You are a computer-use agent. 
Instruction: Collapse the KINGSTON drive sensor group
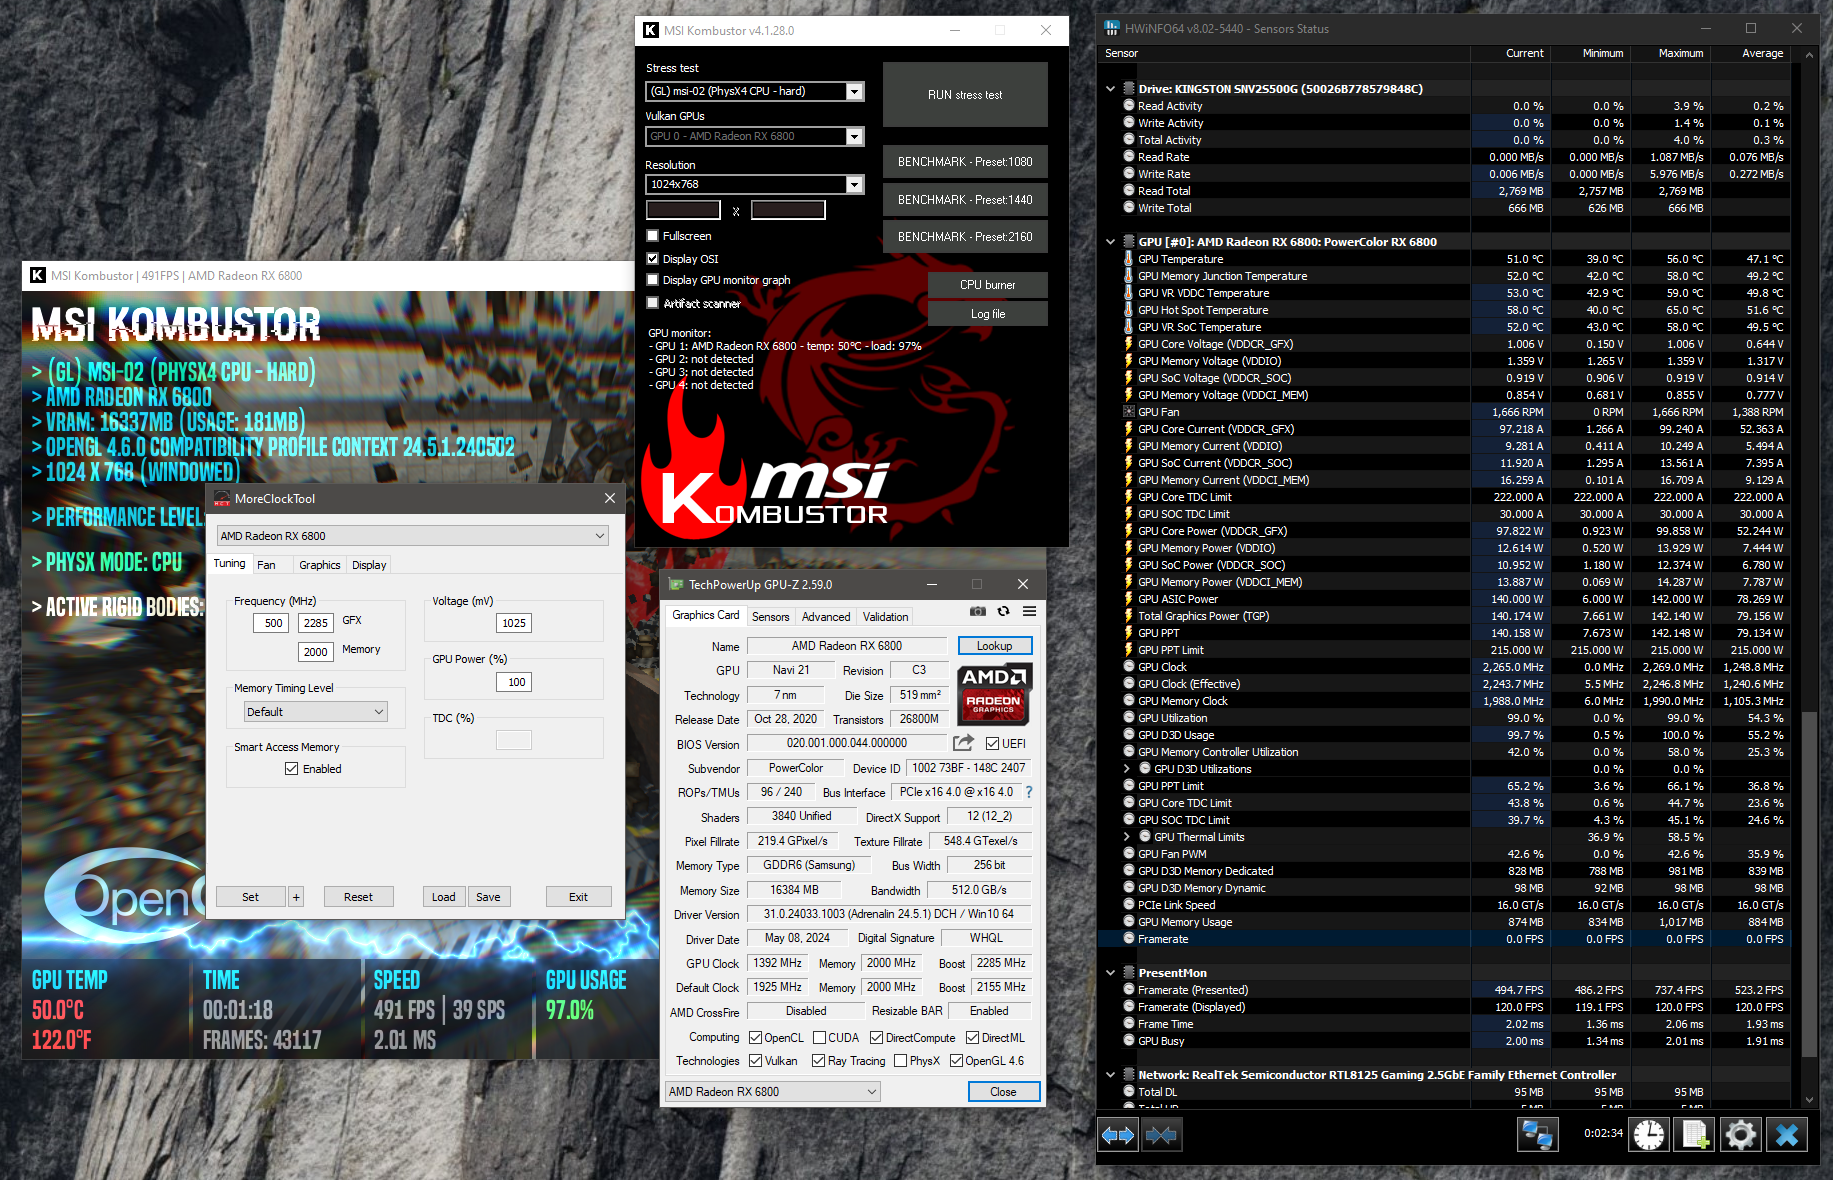(x=1110, y=89)
